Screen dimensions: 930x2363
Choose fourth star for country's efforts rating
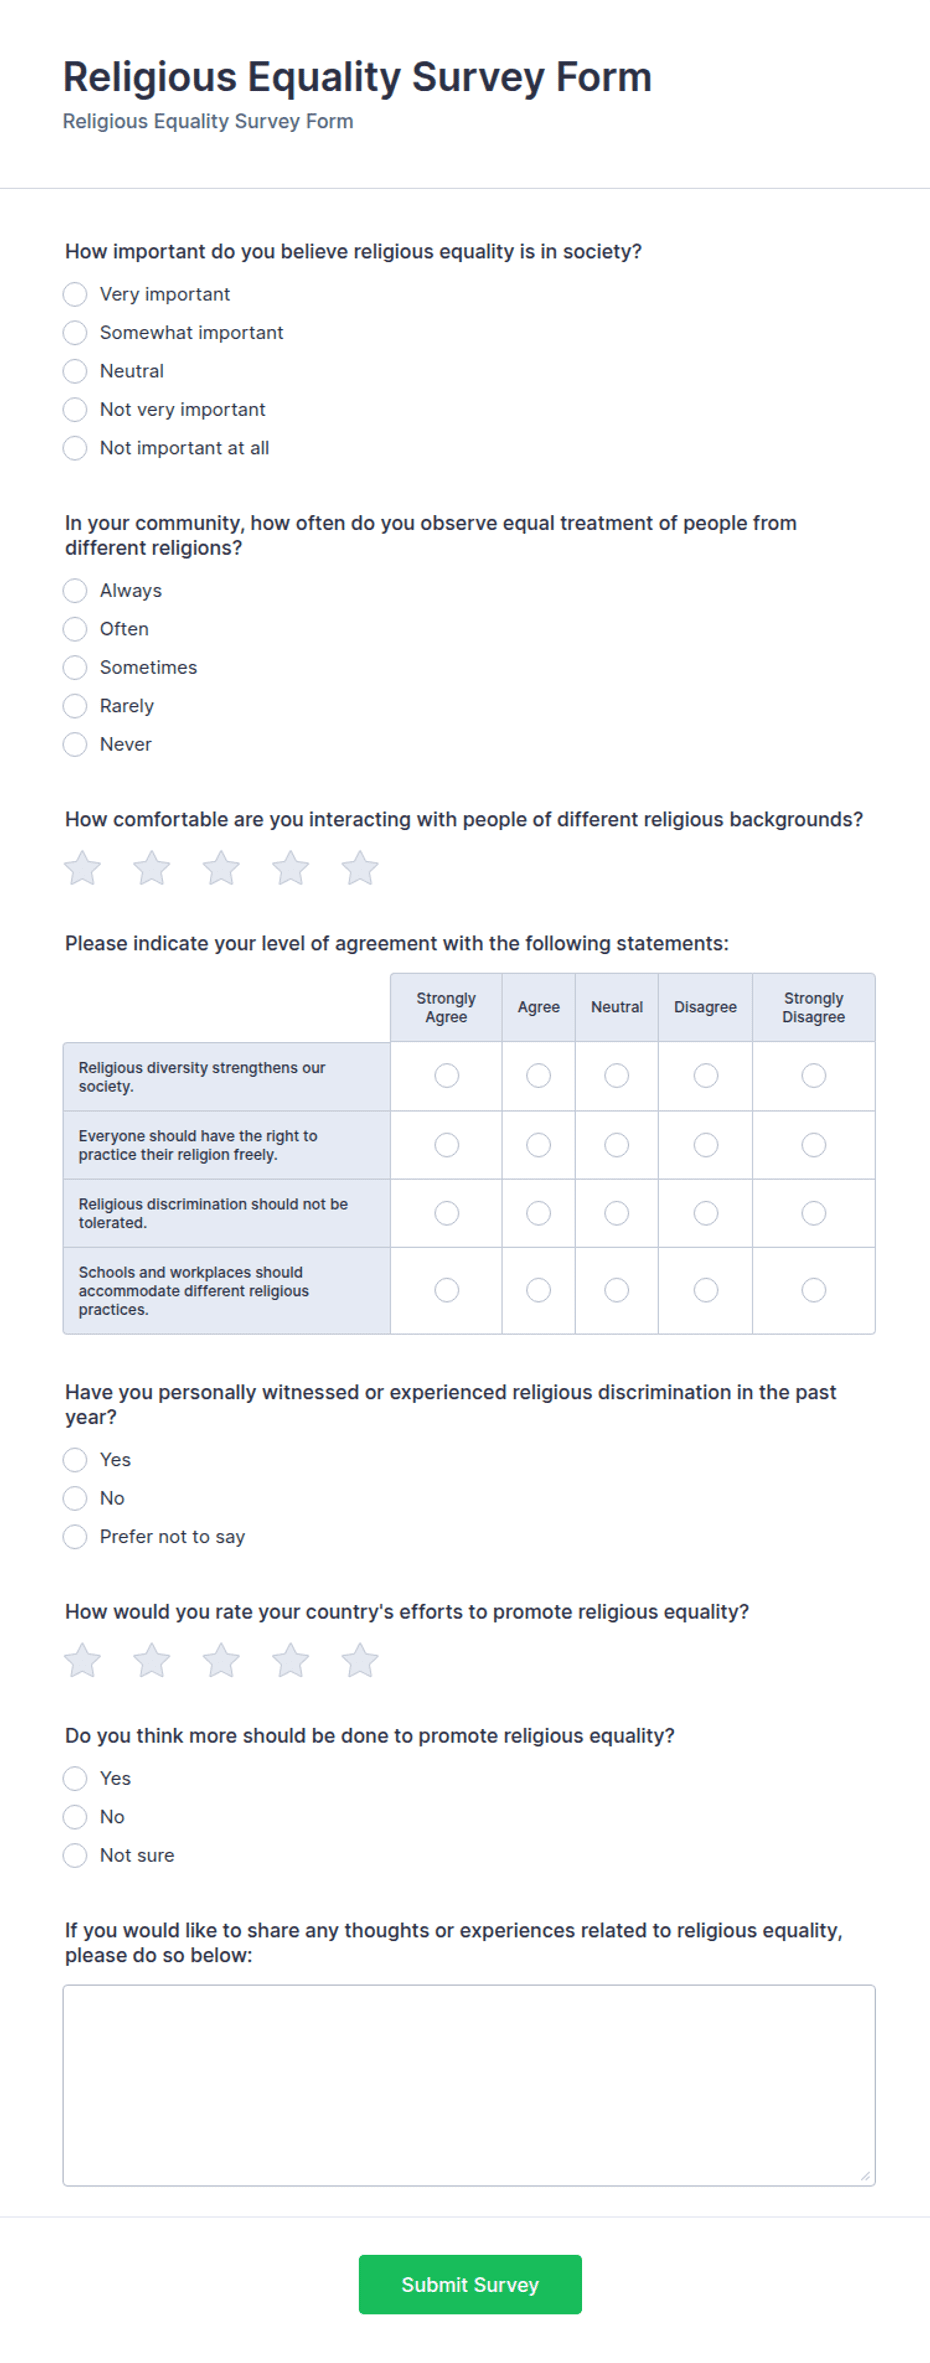[291, 1660]
